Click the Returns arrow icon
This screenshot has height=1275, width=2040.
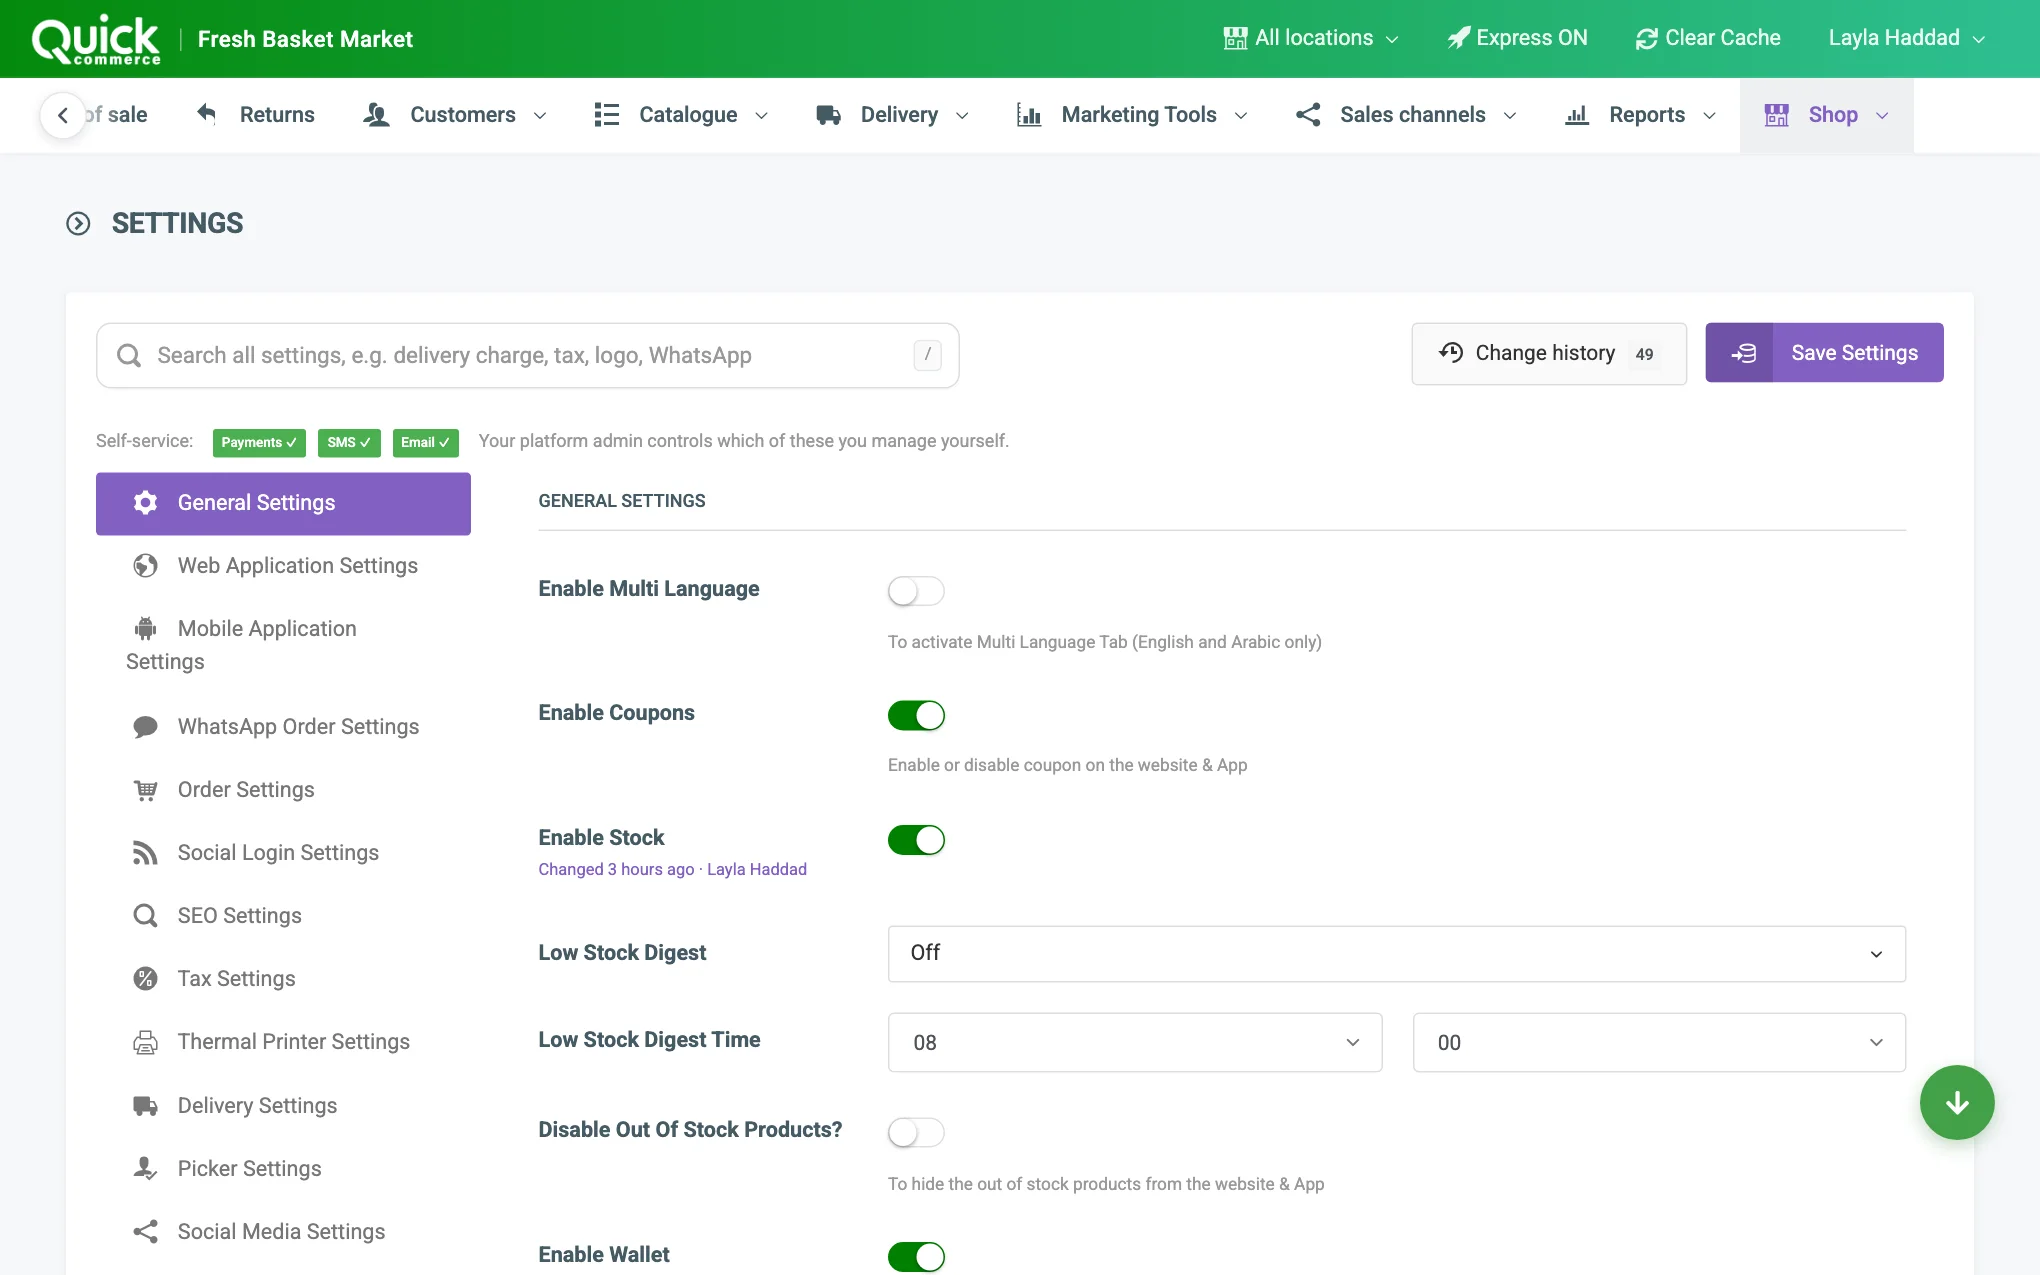207,114
